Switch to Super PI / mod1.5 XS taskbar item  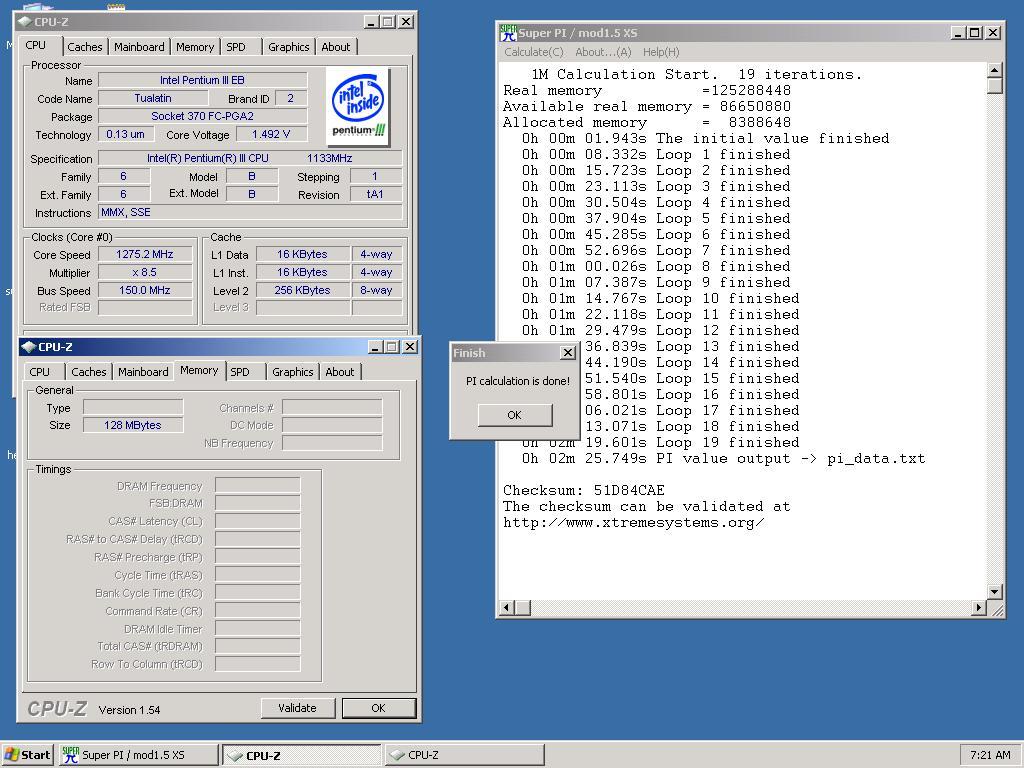(138, 755)
